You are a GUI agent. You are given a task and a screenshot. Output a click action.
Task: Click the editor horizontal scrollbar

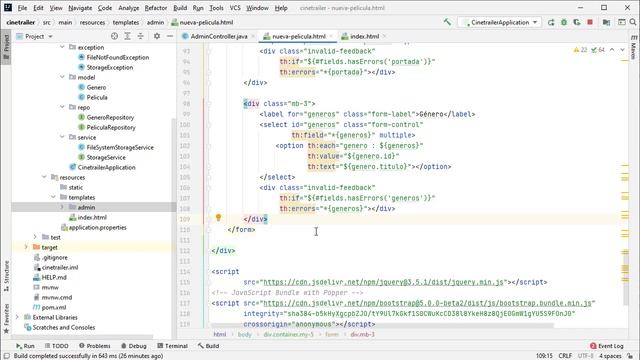click(x=382, y=326)
